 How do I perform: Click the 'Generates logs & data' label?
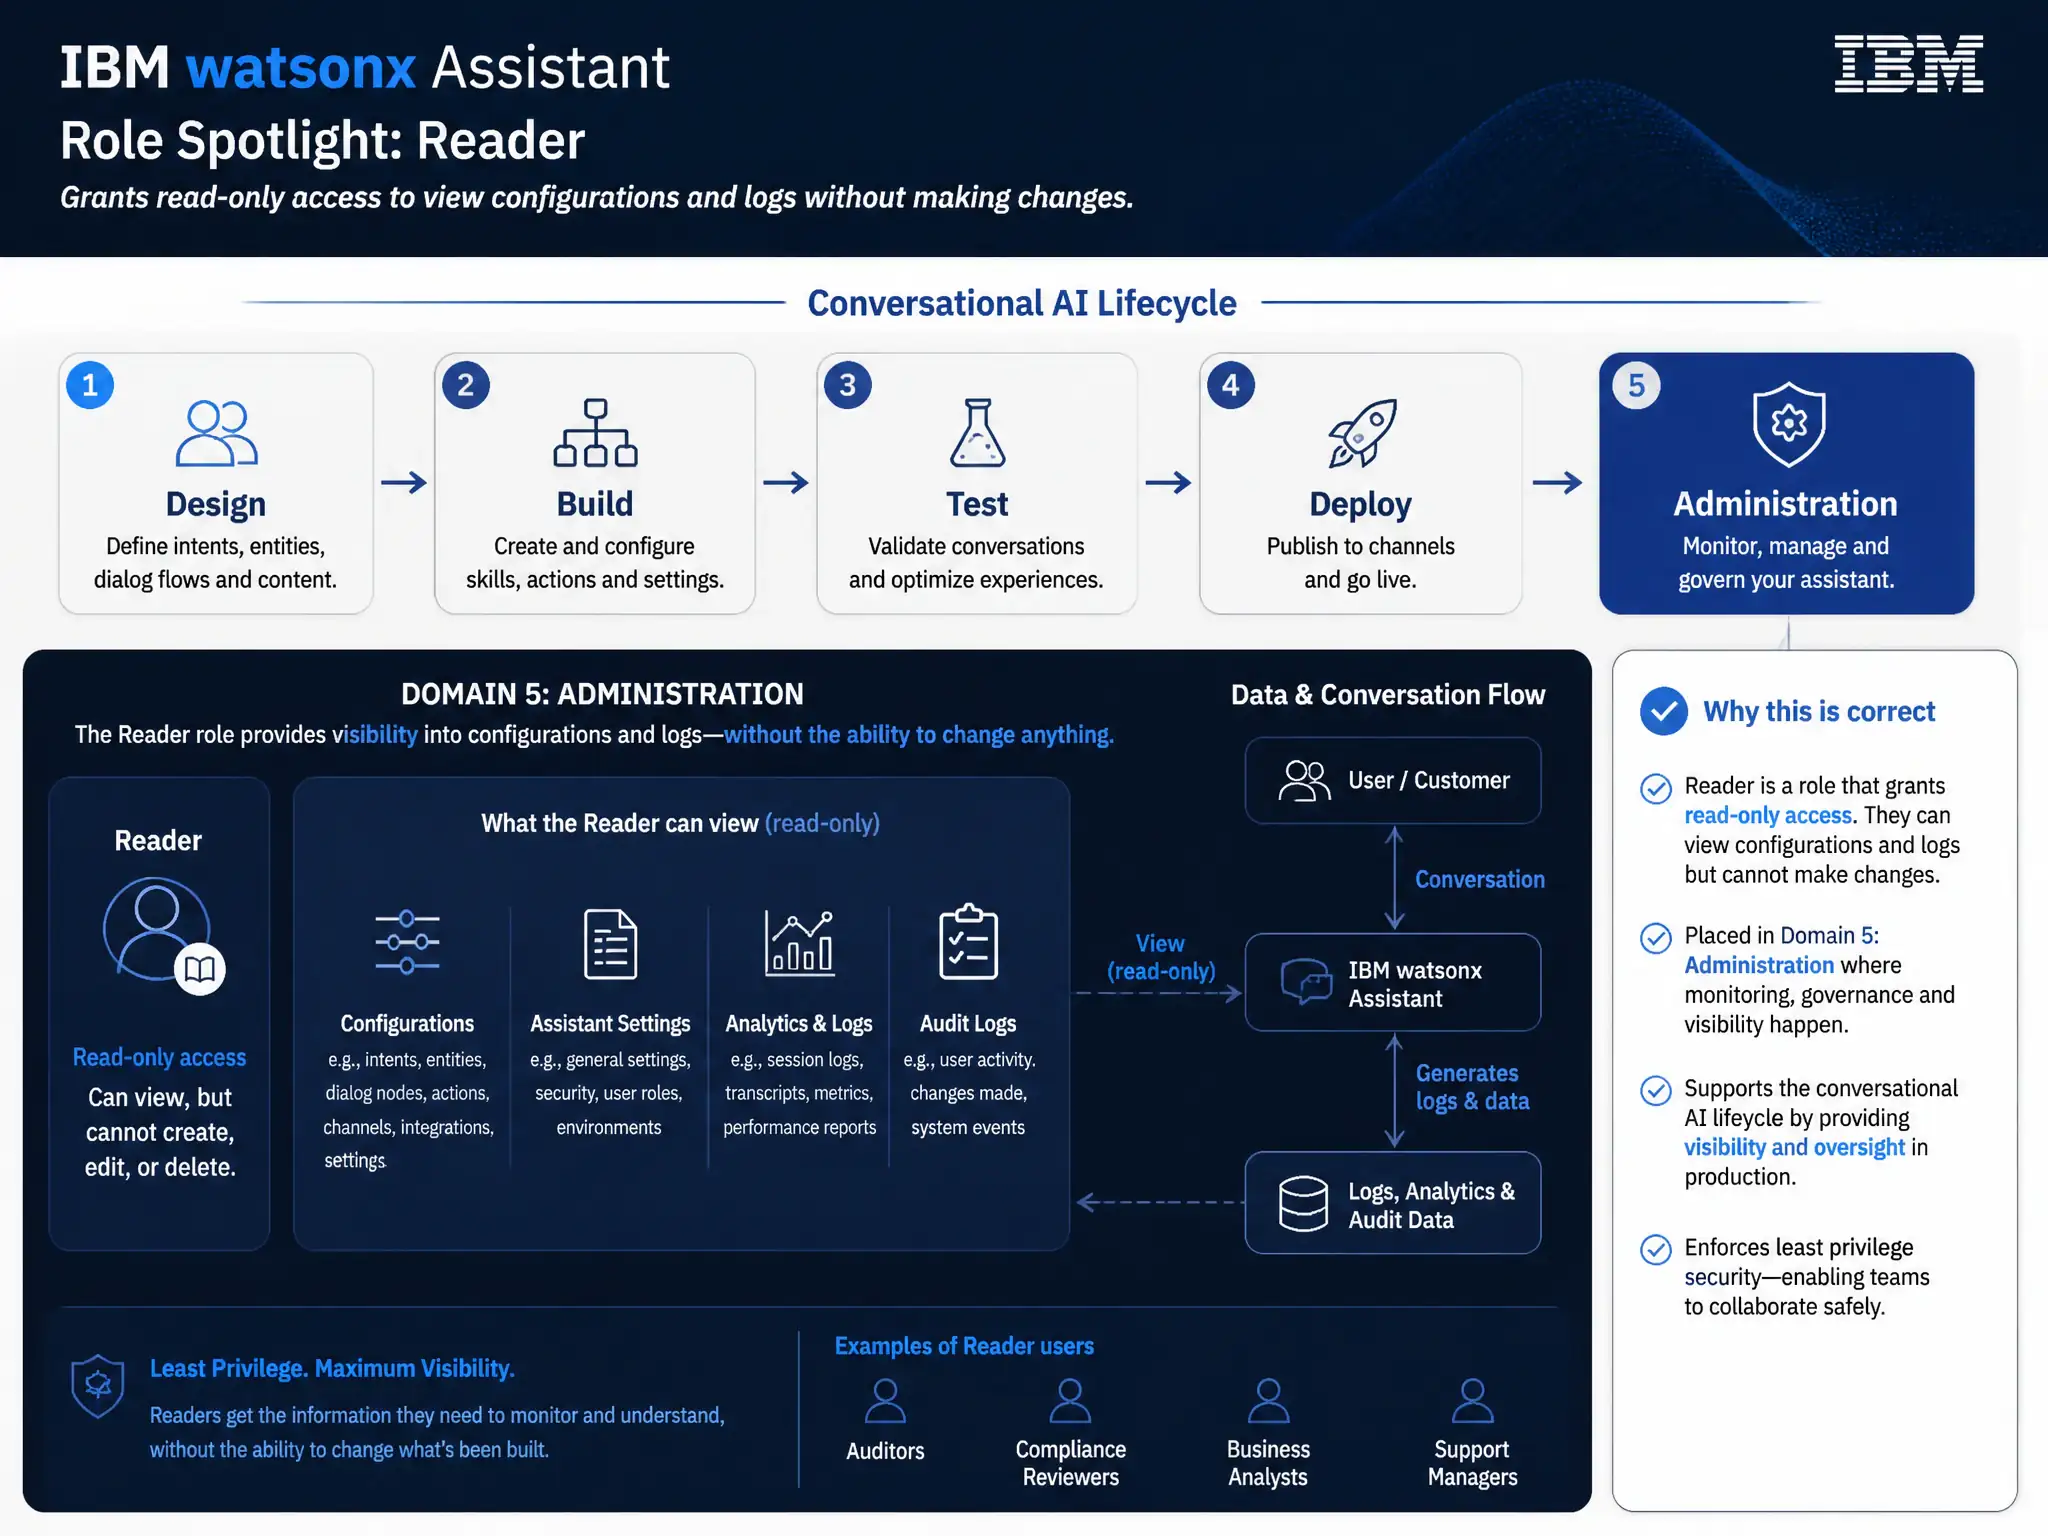(1472, 1088)
